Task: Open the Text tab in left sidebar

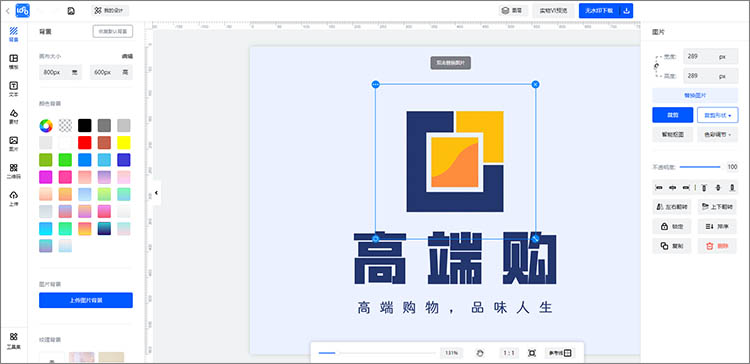Action: (13, 89)
